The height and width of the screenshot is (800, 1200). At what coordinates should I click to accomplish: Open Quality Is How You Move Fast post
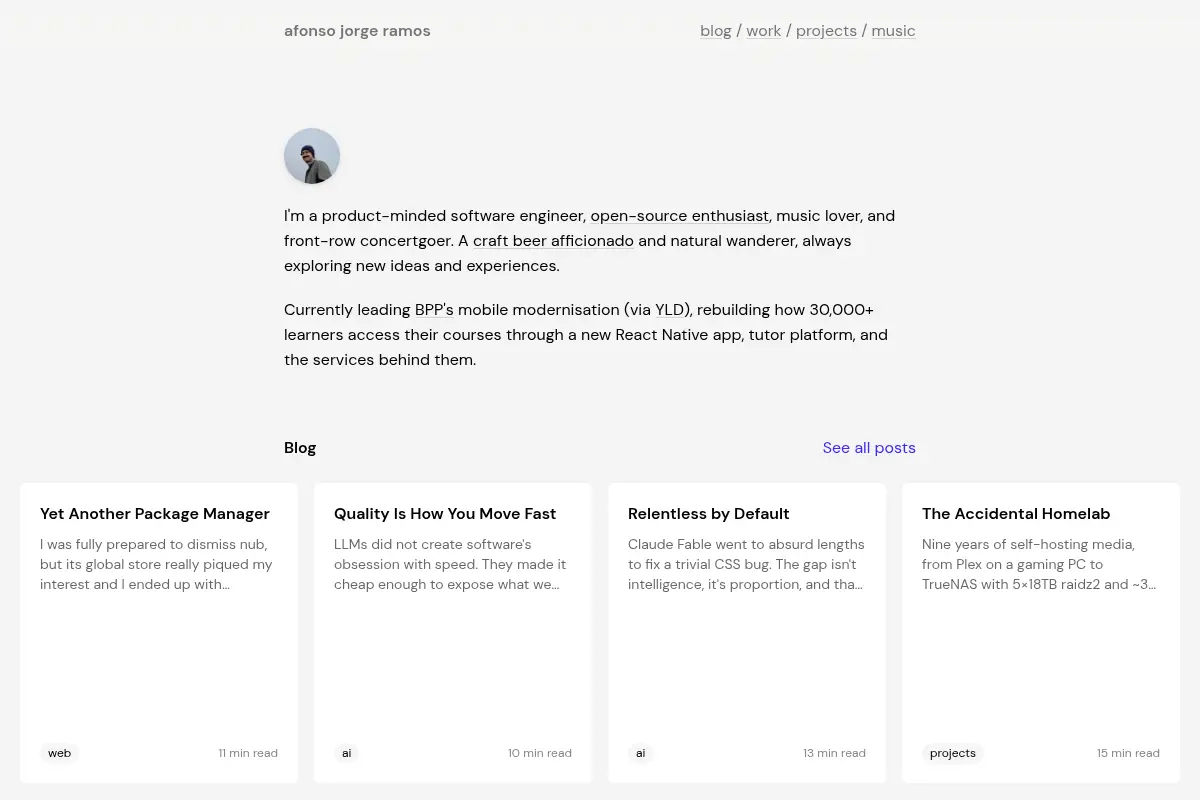(x=453, y=633)
